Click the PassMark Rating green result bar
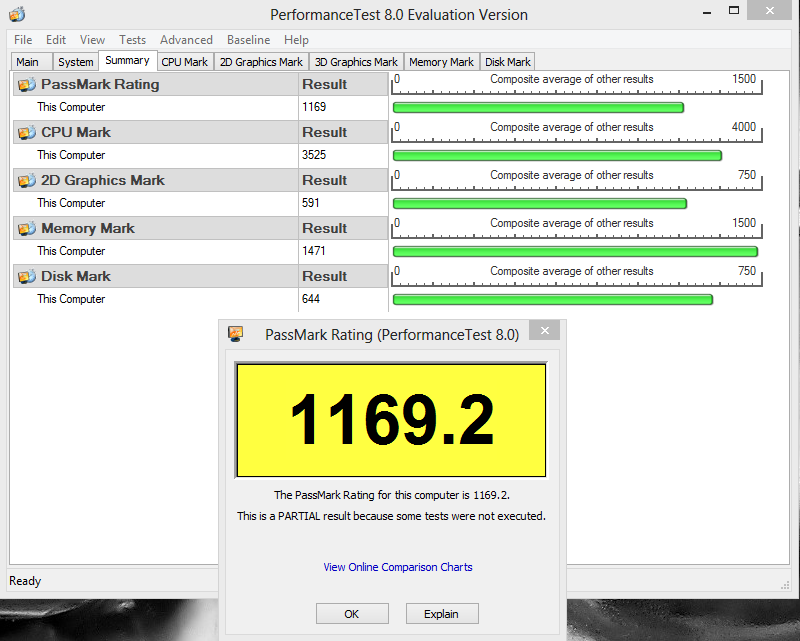800x641 pixels. (x=538, y=108)
